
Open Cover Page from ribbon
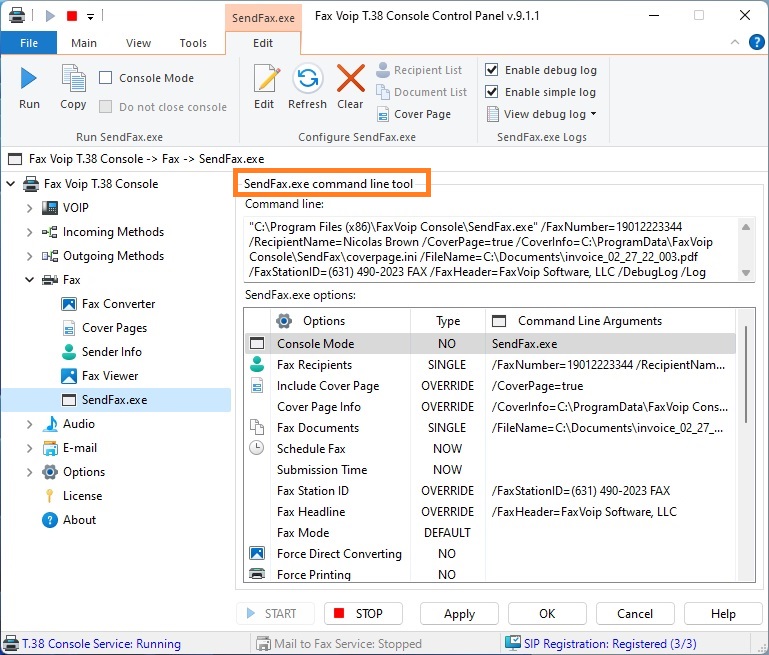[x=413, y=114]
